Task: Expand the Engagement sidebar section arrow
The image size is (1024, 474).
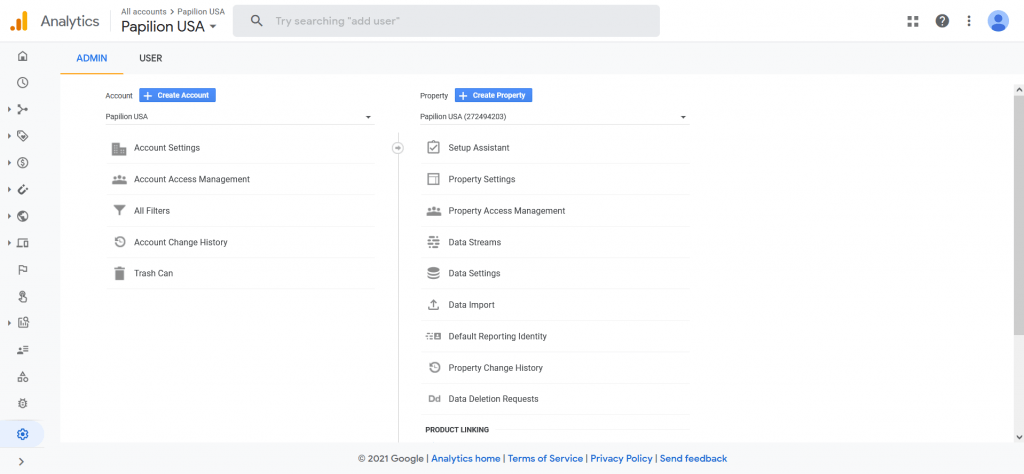Action: [x=10, y=136]
